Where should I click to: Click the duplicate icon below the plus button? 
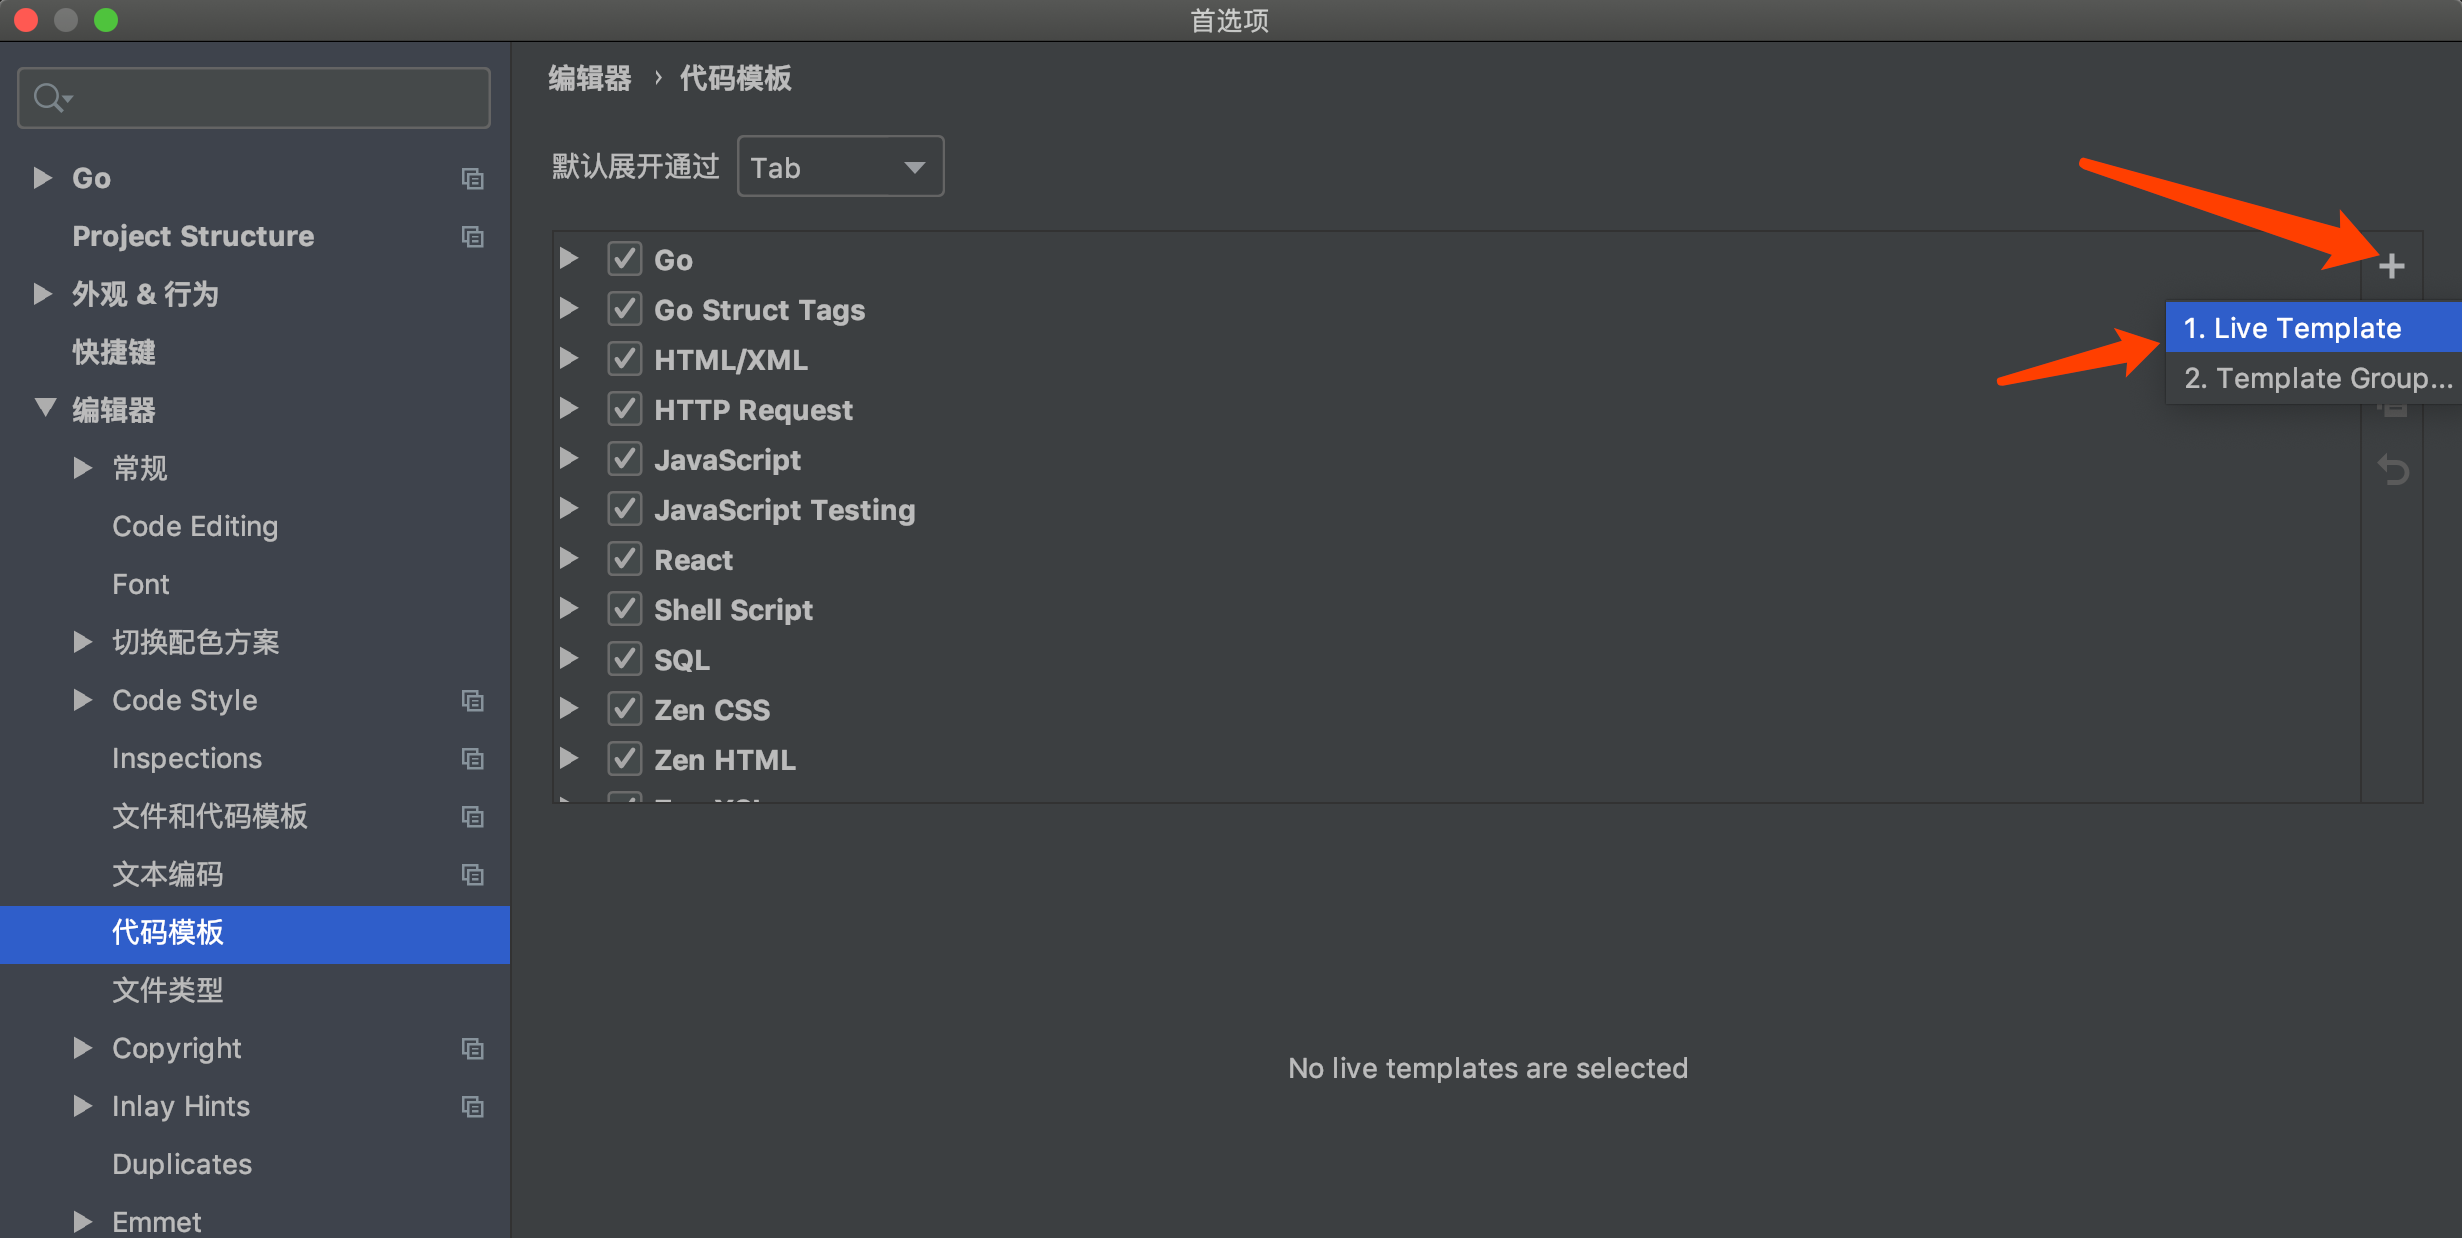coord(2394,410)
